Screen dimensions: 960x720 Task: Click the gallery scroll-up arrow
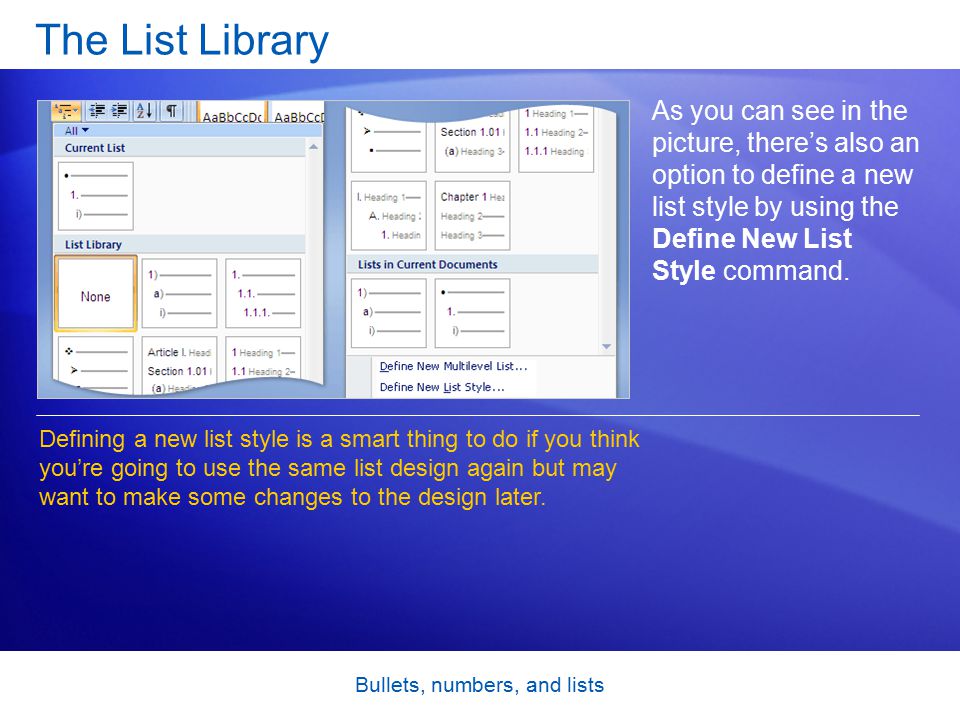pos(313,147)
